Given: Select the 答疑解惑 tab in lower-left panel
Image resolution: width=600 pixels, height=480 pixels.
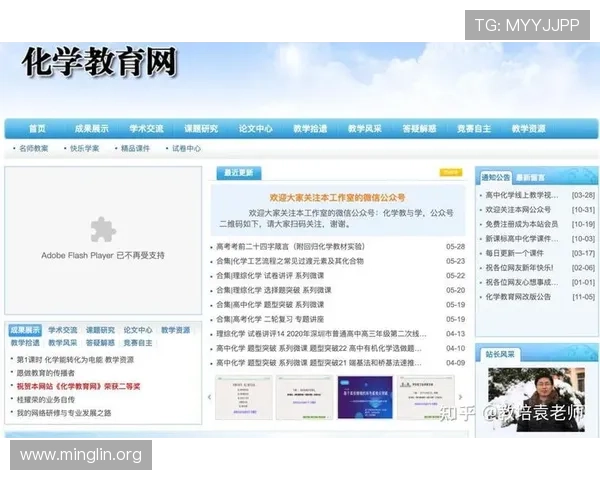Looking at the screenshot, I should (x=100, y=343).
